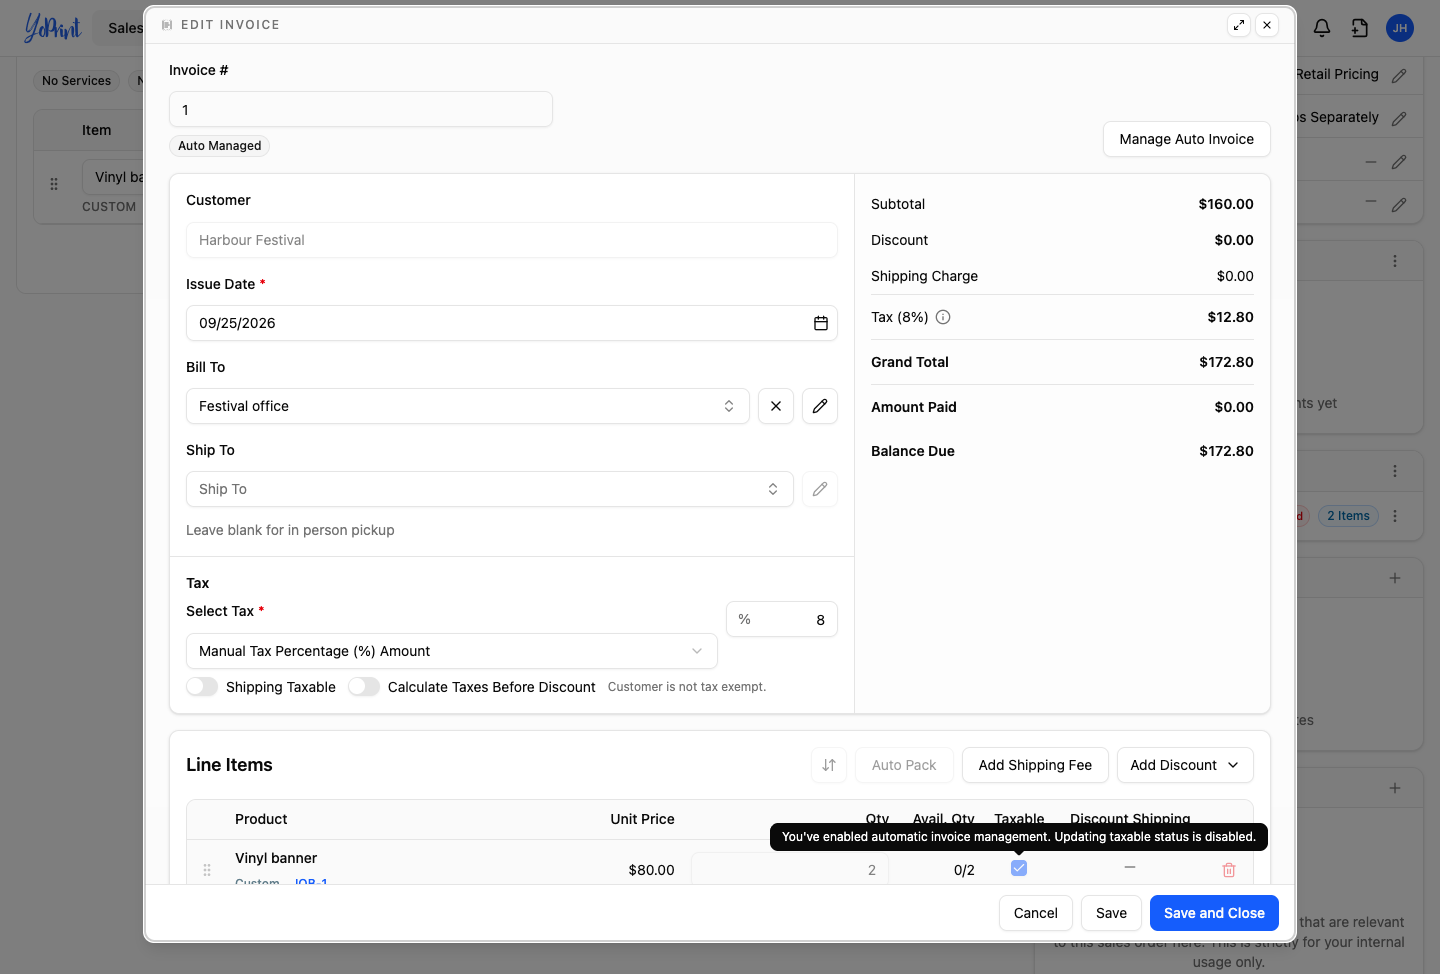Click the Issue Date field
Image resolution: width=1440 pixels, height=974 pixels.
[512, 323]
